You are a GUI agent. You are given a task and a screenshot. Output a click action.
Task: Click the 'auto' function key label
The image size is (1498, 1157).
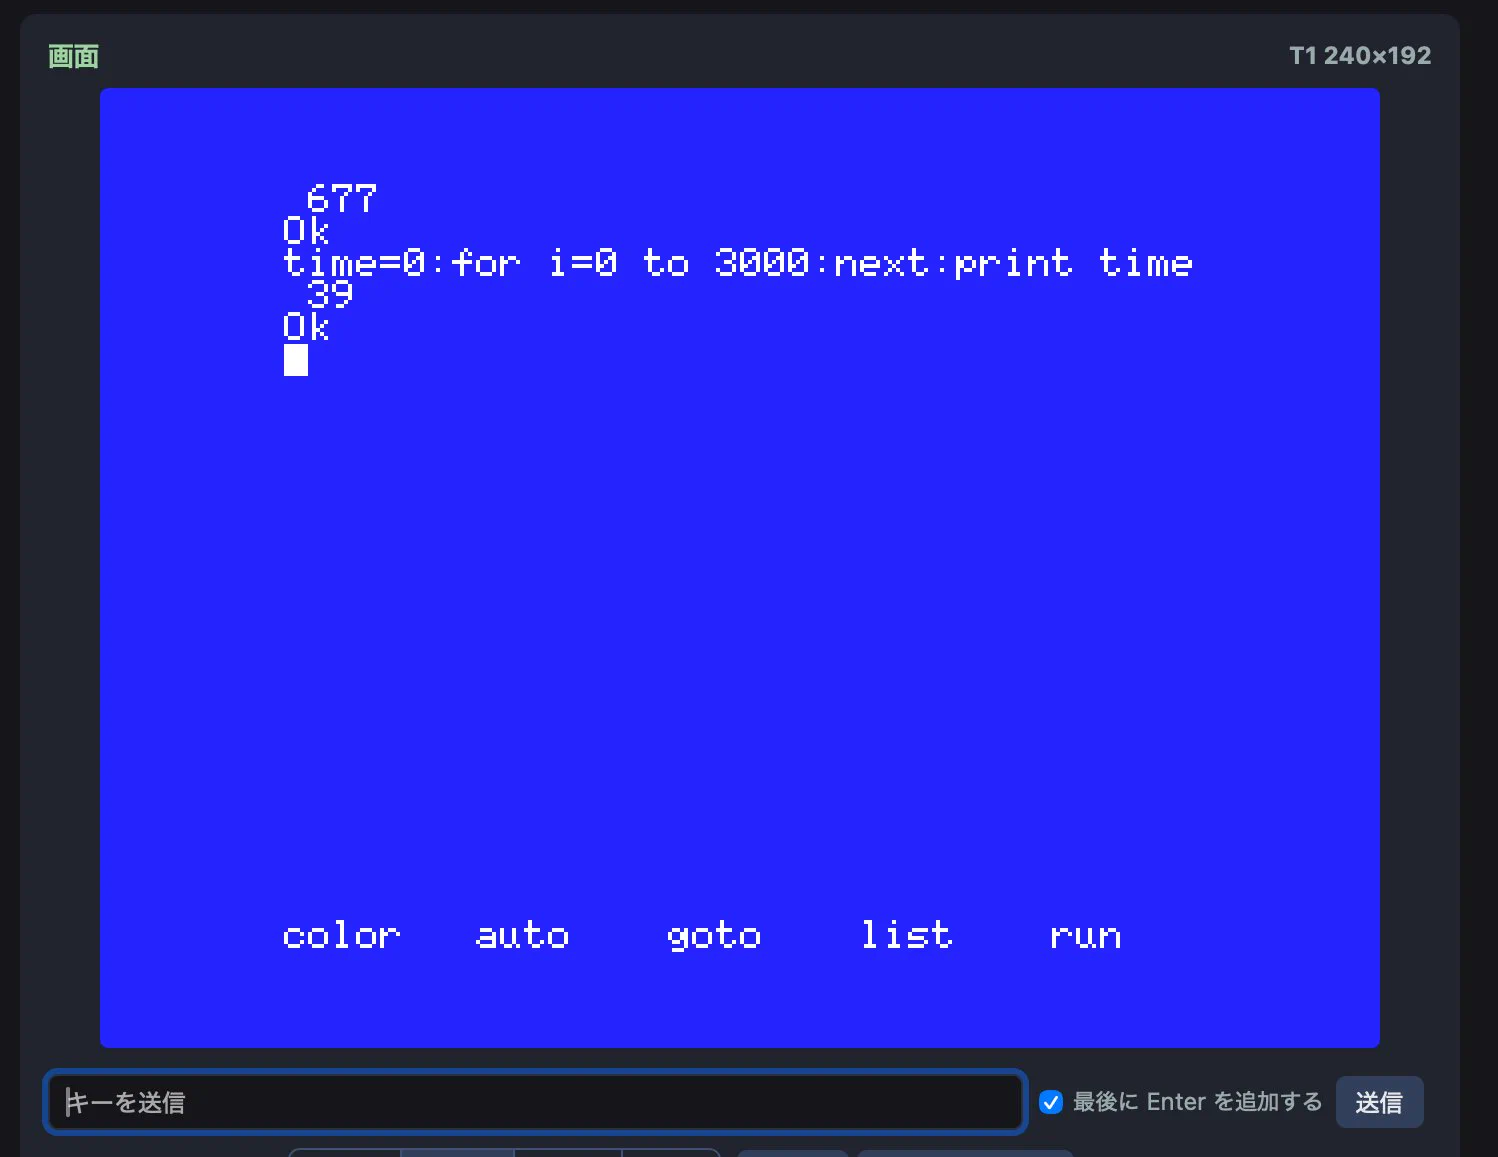522,935
